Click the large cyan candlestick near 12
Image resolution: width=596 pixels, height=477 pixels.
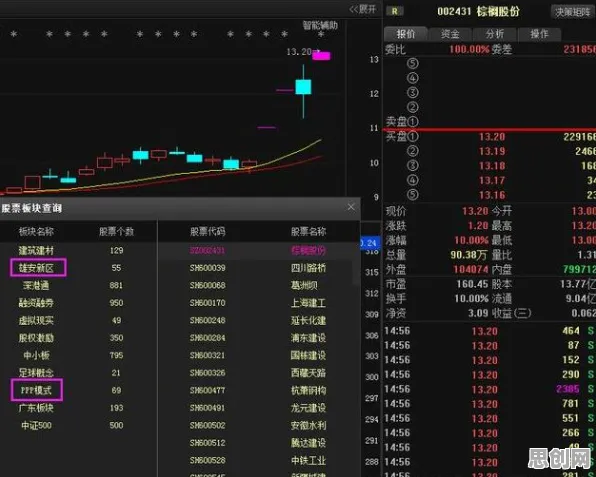click(303, 87)
